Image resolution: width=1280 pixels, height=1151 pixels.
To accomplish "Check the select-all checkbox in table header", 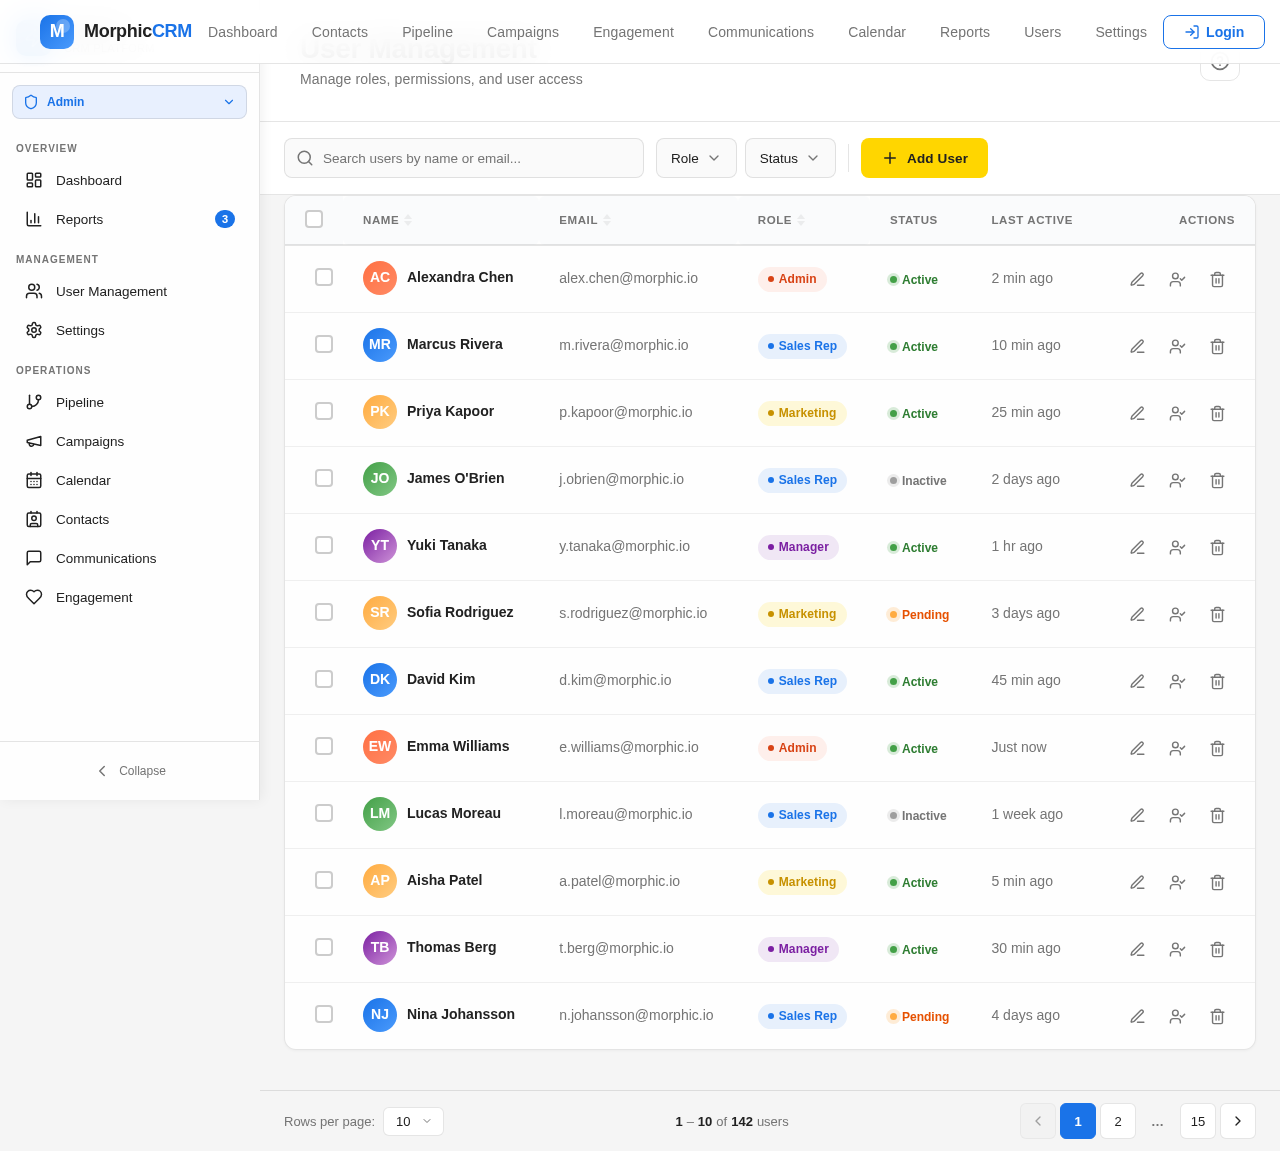I will pyautogui.click(x=314, y=219).
